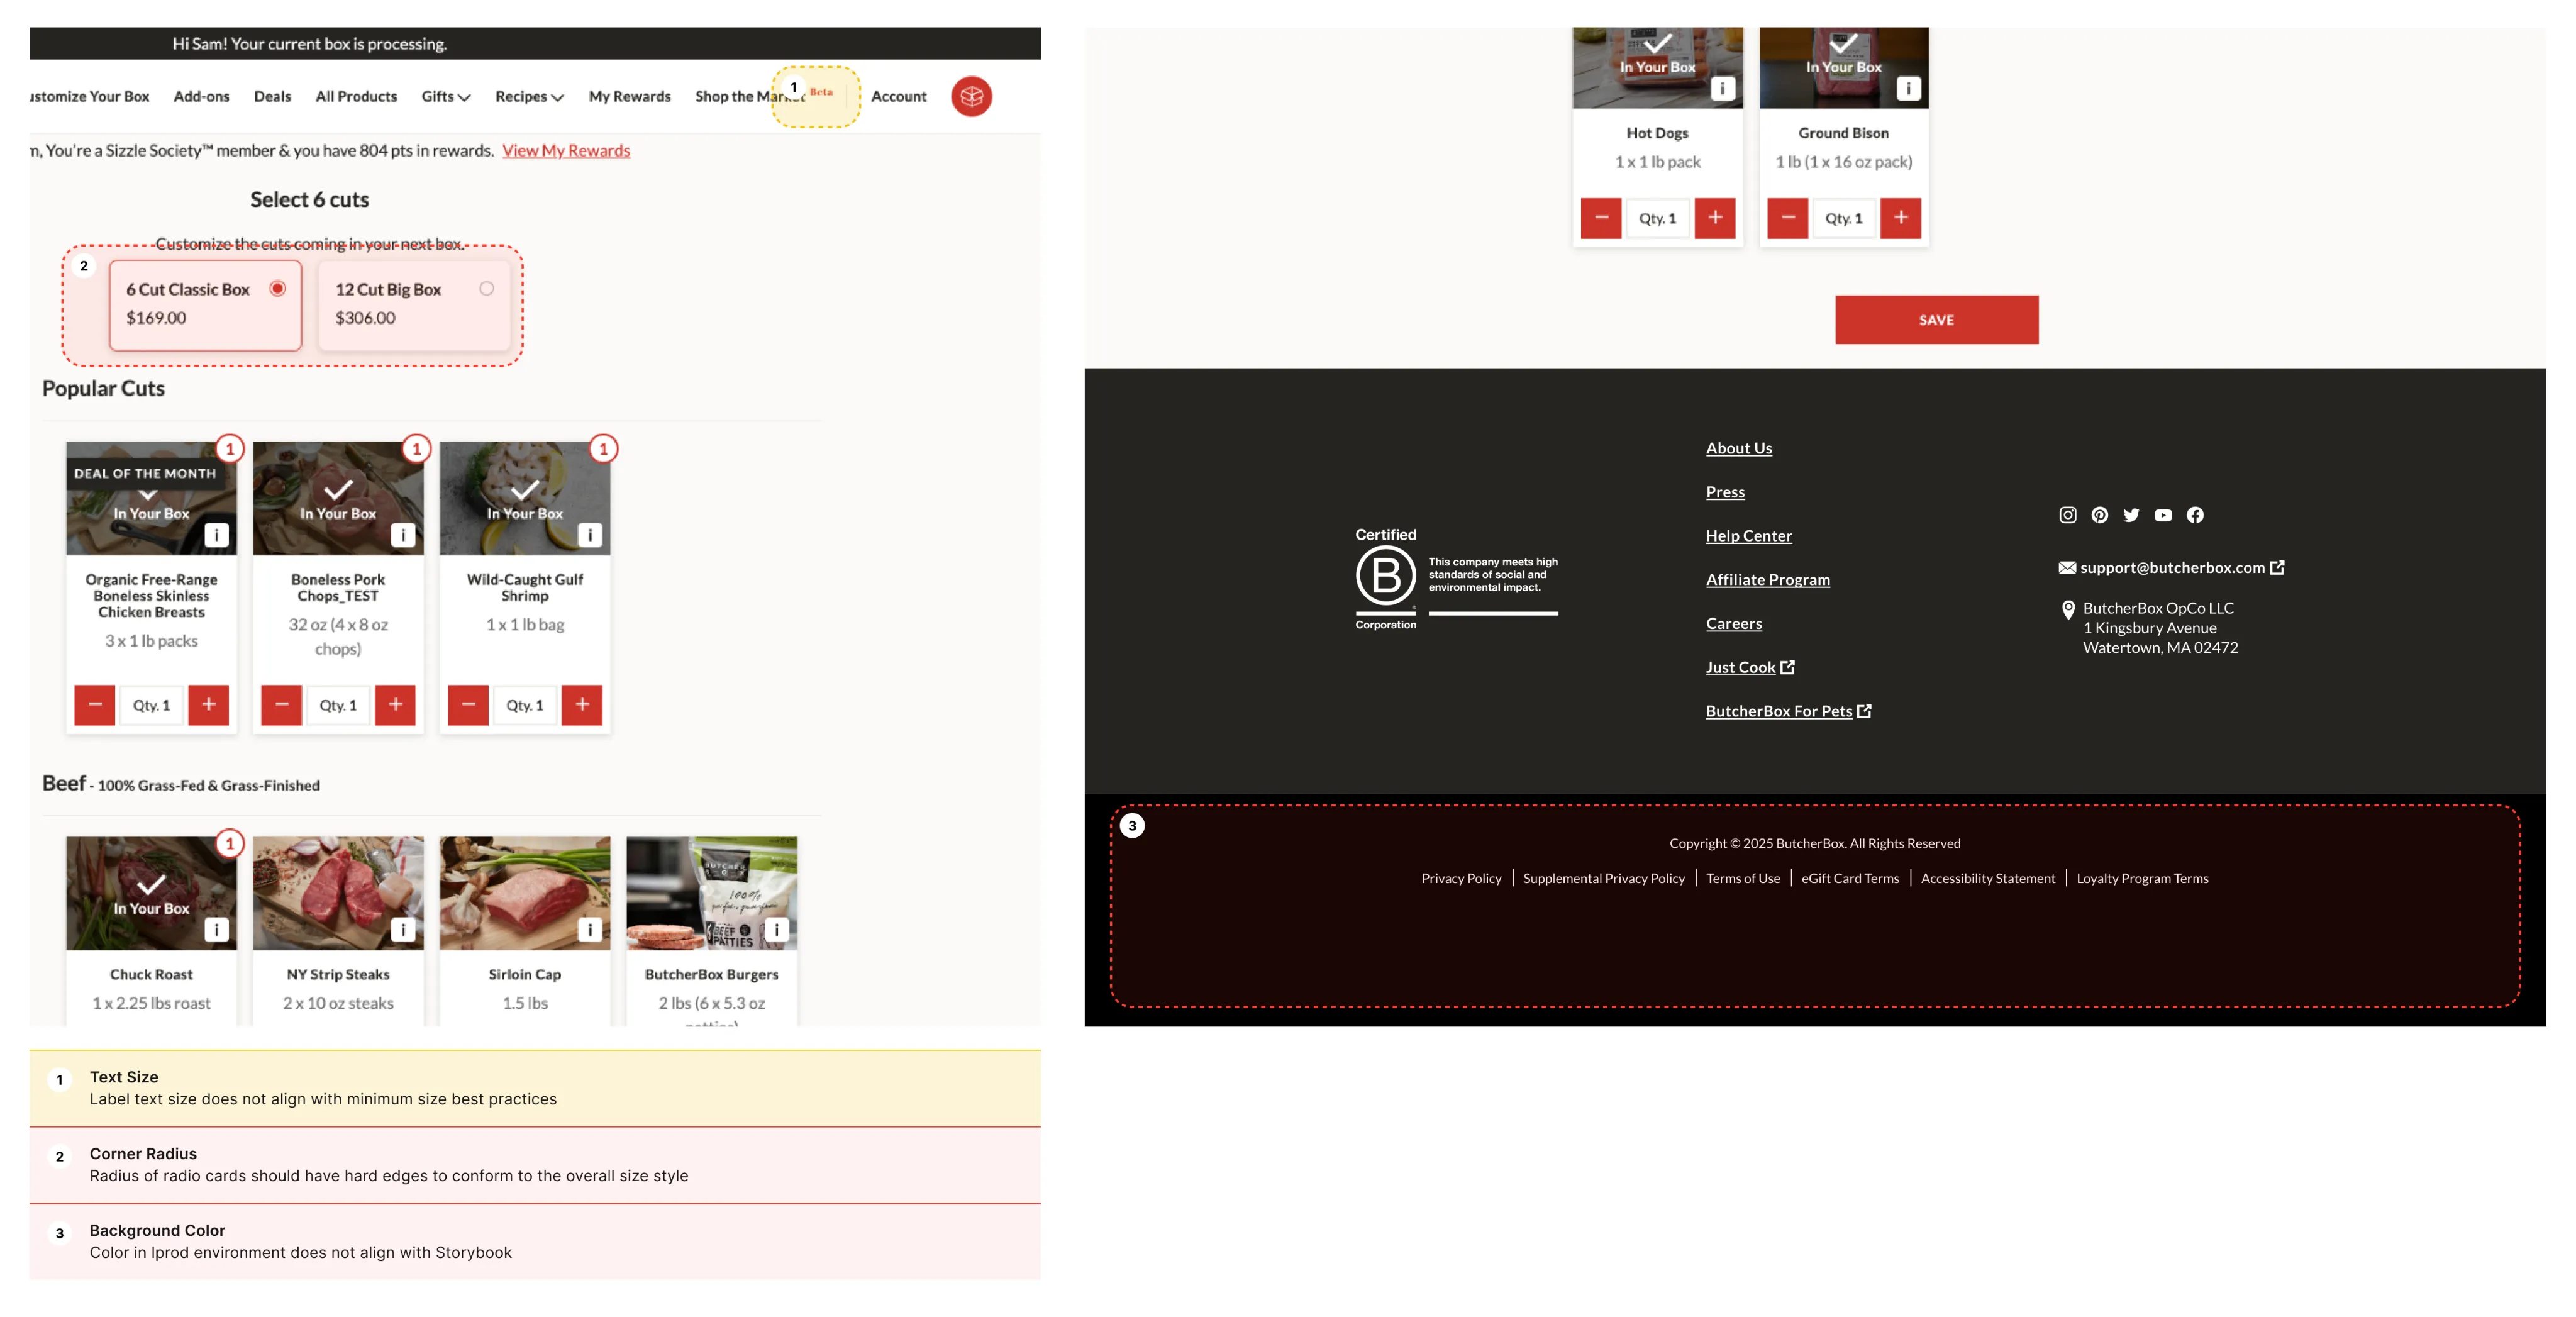2576x1317 pixels.
Task: Increase Ground Bison quantity
Action: 1901,218
